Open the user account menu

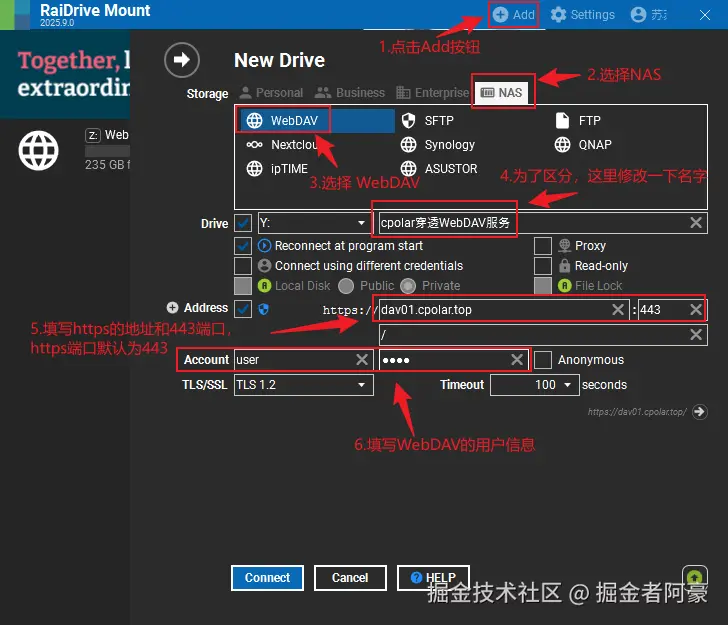[x=649, y=15]
